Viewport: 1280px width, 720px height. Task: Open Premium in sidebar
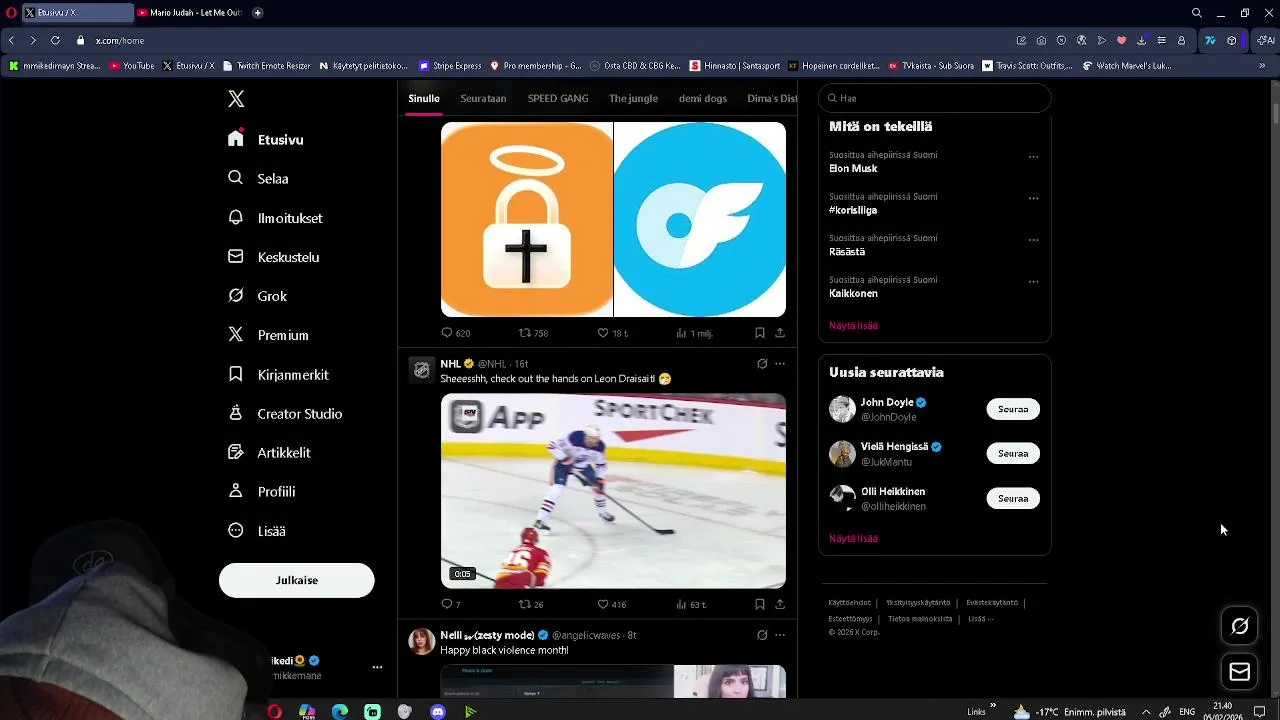[x=268, y=335]
